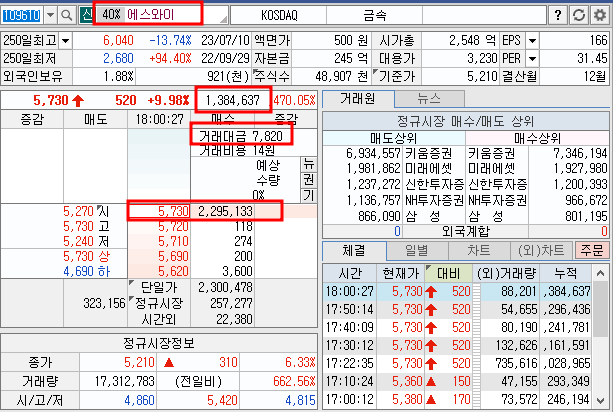Click the 정규시장 label in order book
The width and height of the screenshot is (613, 412).
pos(159,303)
